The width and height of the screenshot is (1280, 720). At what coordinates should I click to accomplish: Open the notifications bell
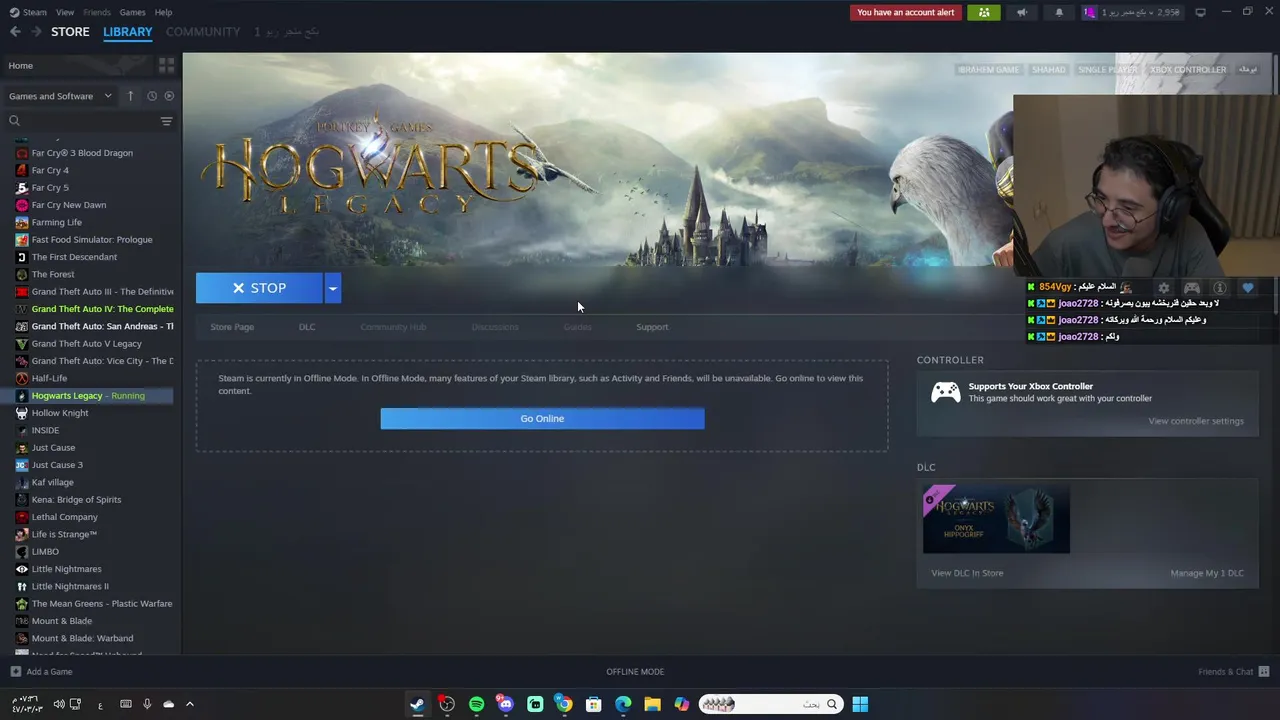1059,12
